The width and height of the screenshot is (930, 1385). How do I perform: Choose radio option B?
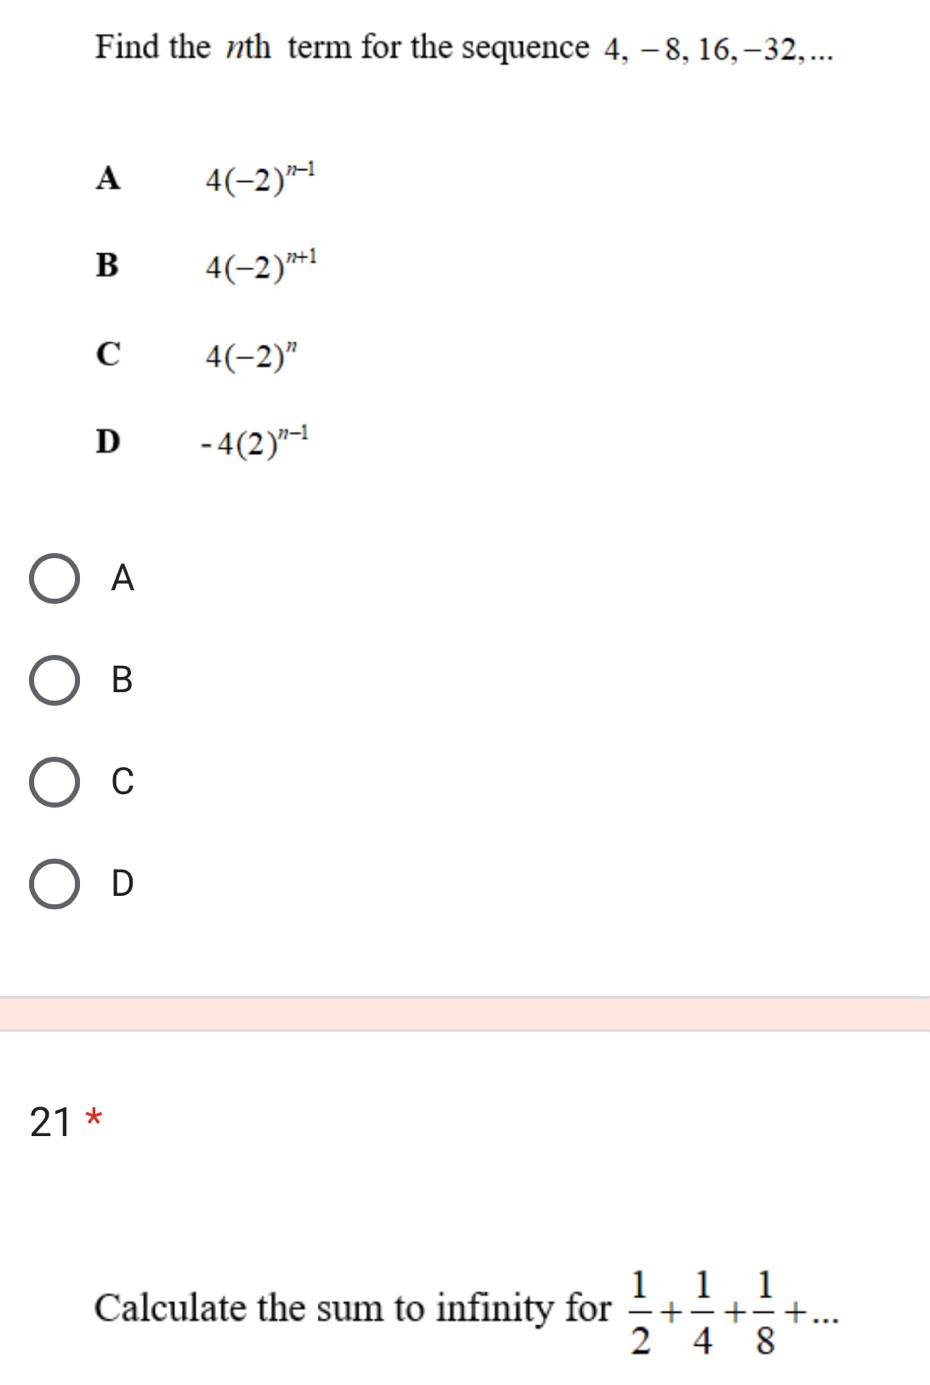point(54,680)
